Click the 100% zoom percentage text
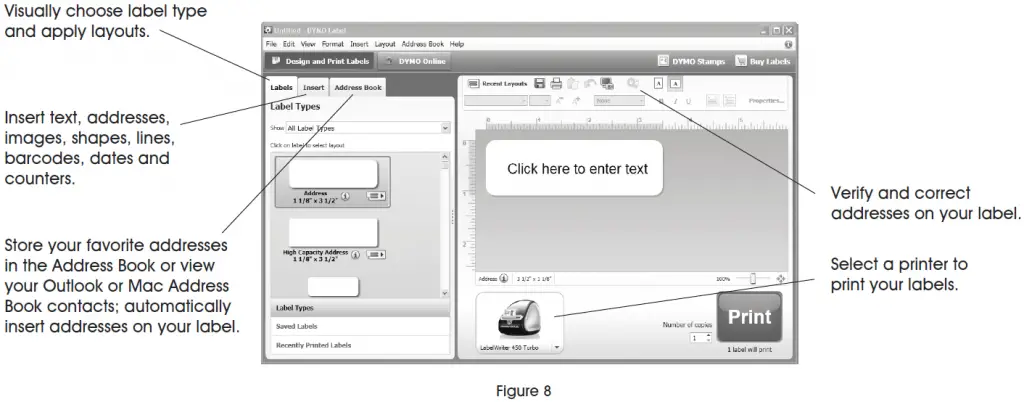1024x402 pixels. pyautogui.click(x=722, y=279)
